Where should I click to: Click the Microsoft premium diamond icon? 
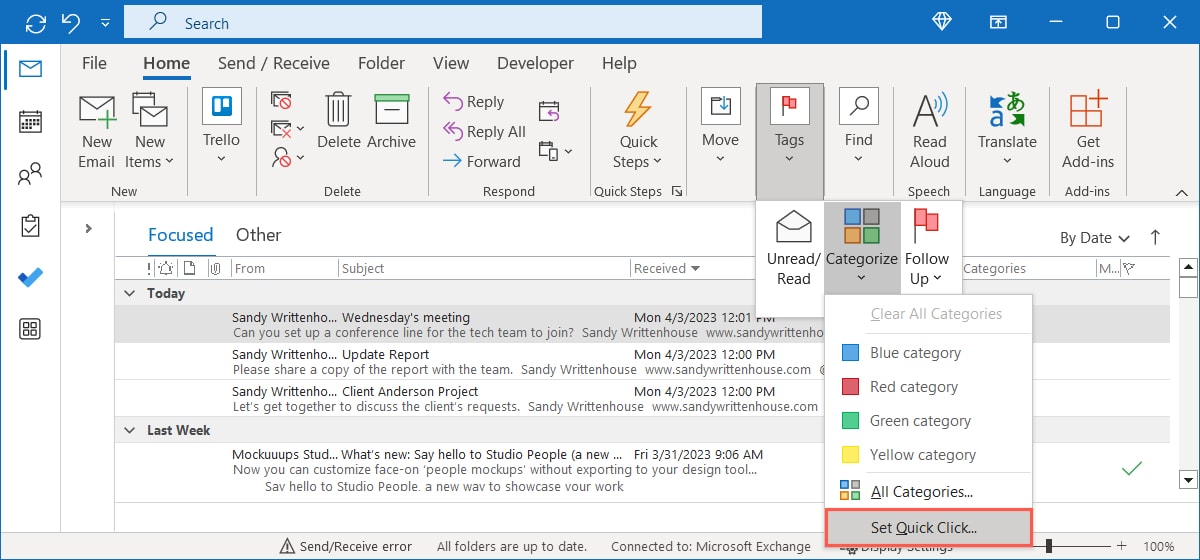[942, 22]
